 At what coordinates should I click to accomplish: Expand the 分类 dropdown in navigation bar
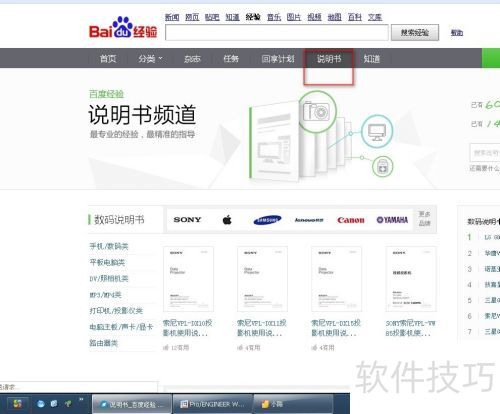click(x=150, y=59)
